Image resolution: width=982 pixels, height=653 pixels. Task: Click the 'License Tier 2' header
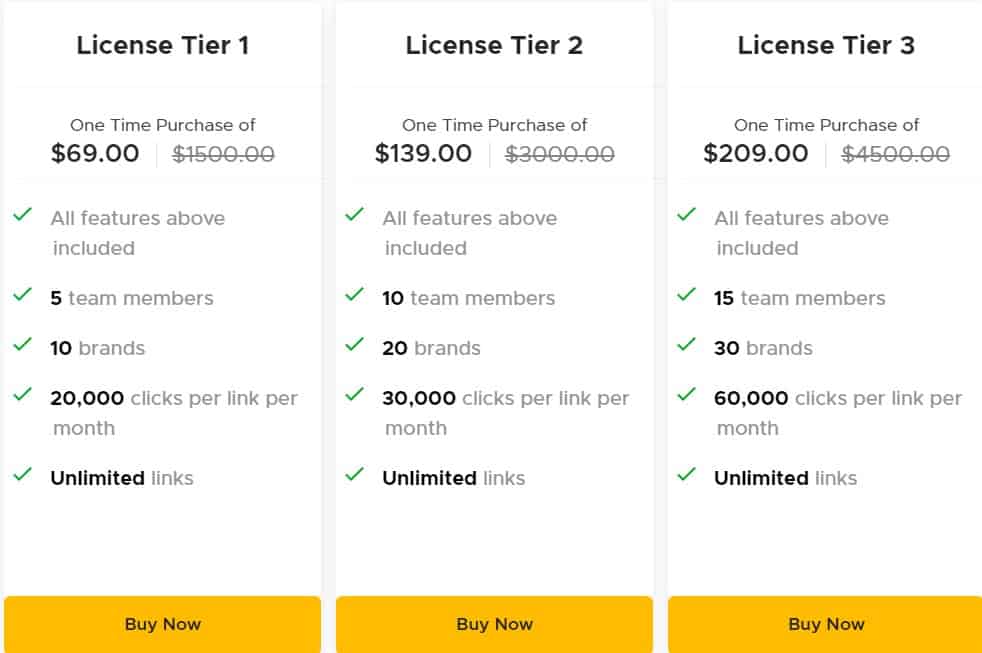click(494, 45)
